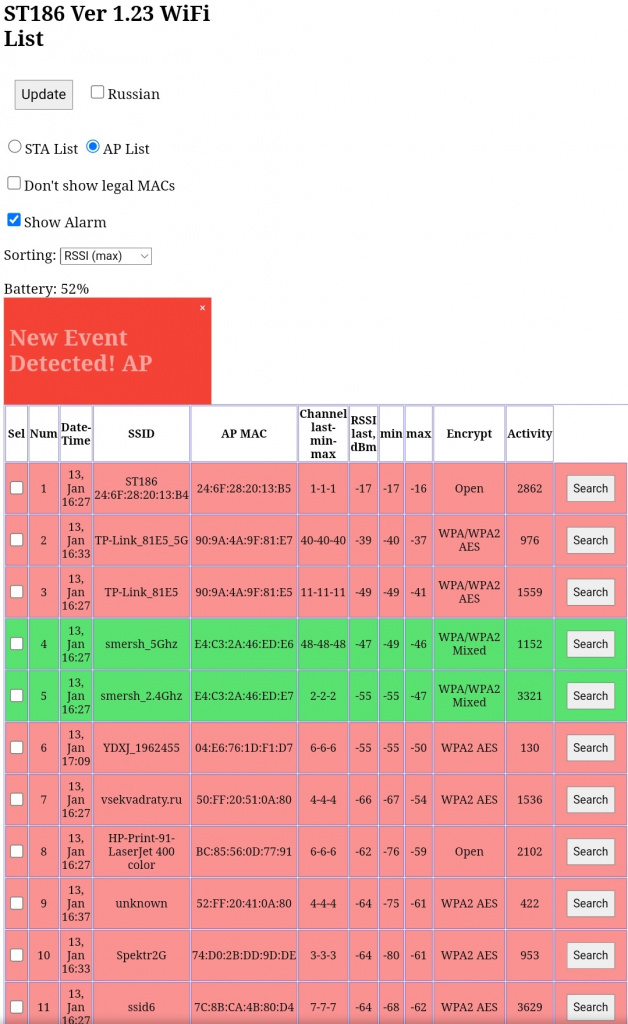Click the Update button

44,94
